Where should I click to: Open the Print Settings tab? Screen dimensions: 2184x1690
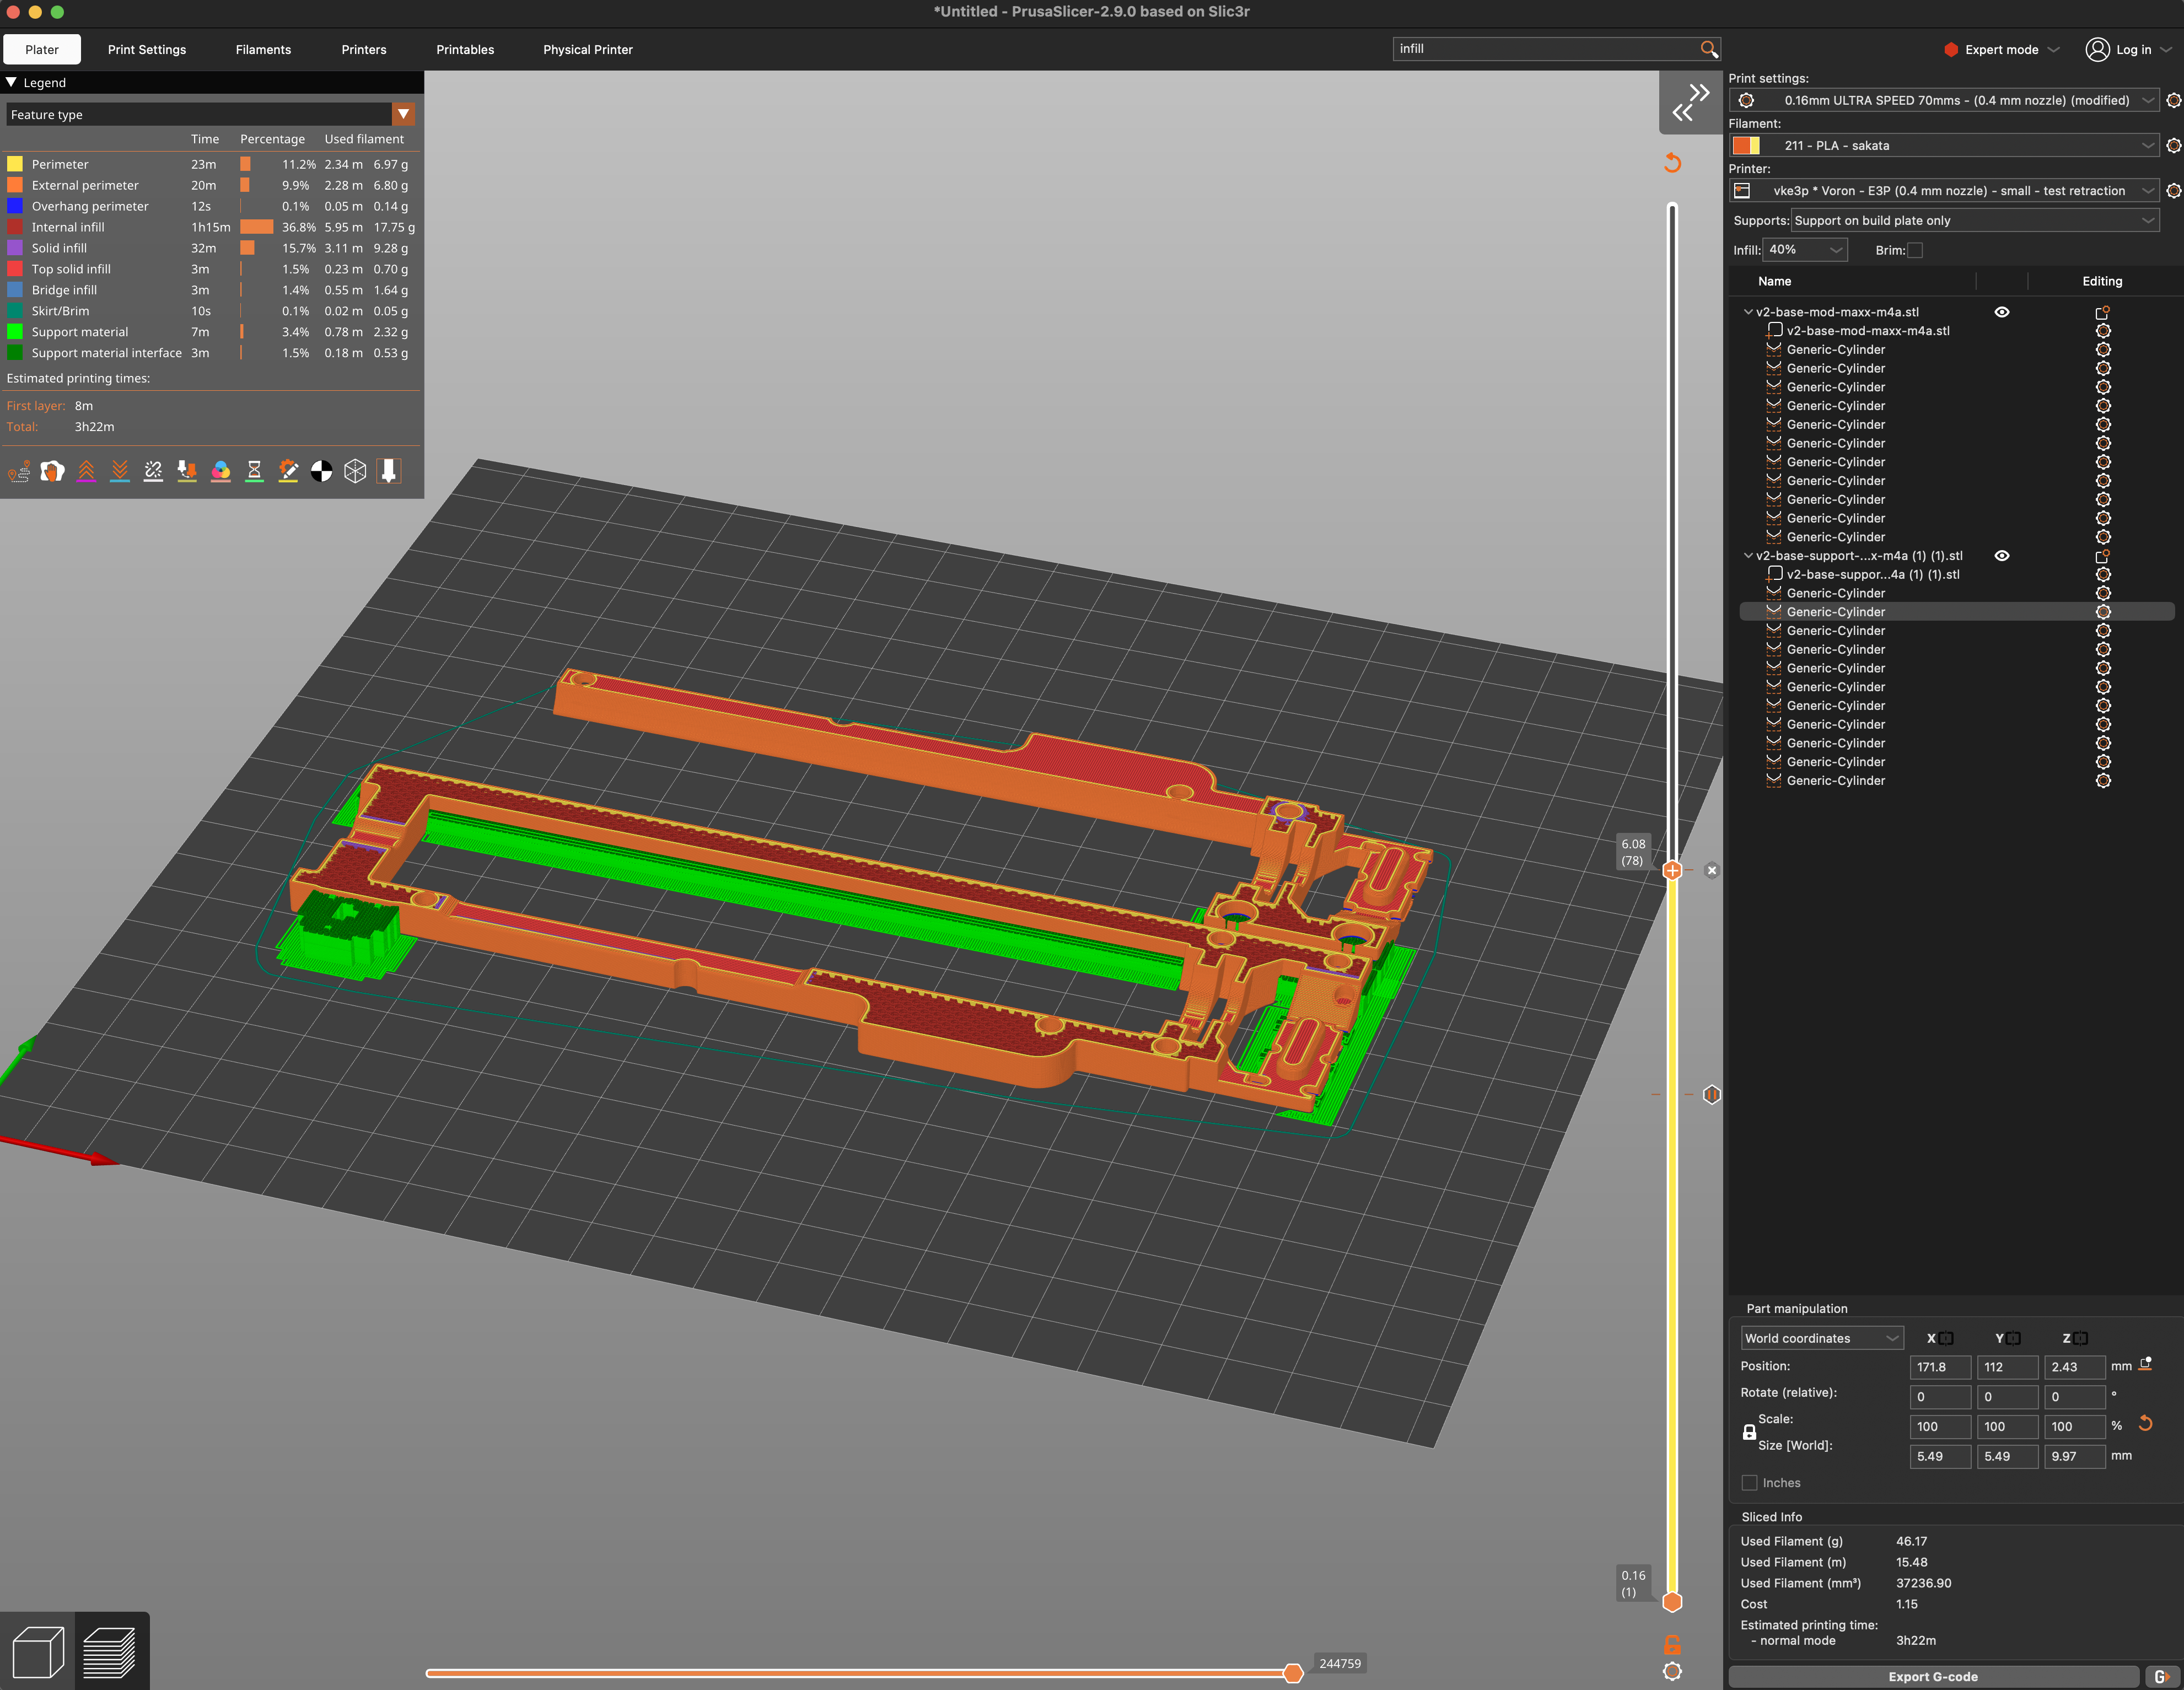click(147, 49)
